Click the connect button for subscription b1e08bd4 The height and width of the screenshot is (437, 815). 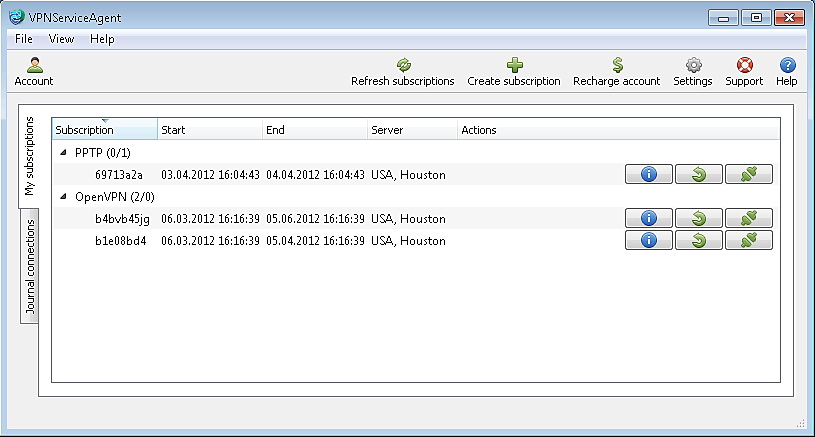pyautogui.click(x=749, y=240)
